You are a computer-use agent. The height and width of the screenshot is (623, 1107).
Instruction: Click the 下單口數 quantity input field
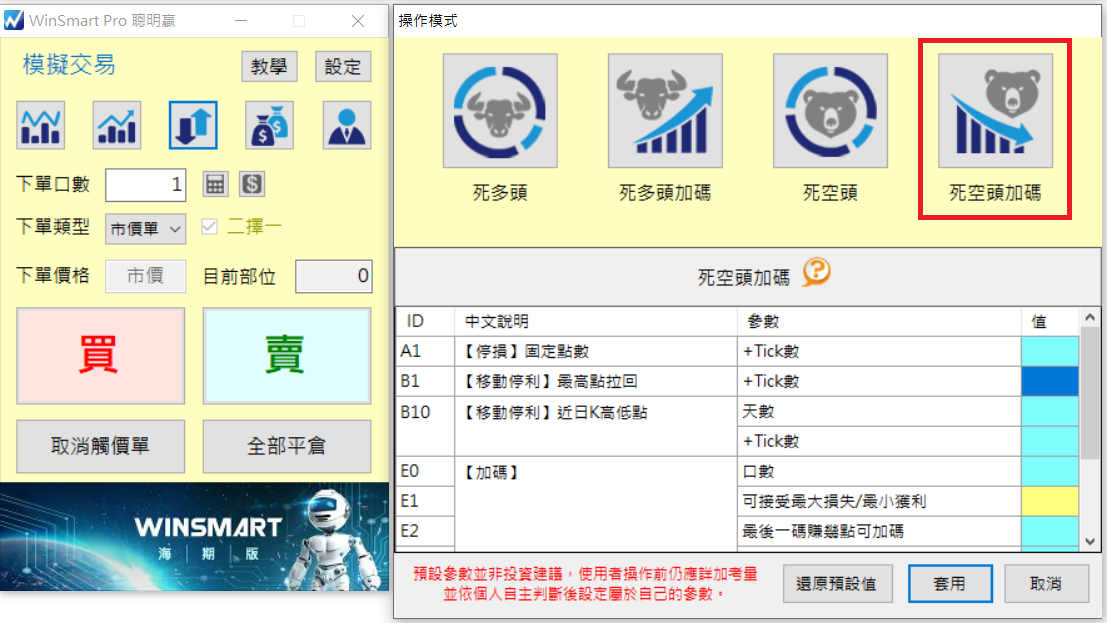tap(145, 185)
